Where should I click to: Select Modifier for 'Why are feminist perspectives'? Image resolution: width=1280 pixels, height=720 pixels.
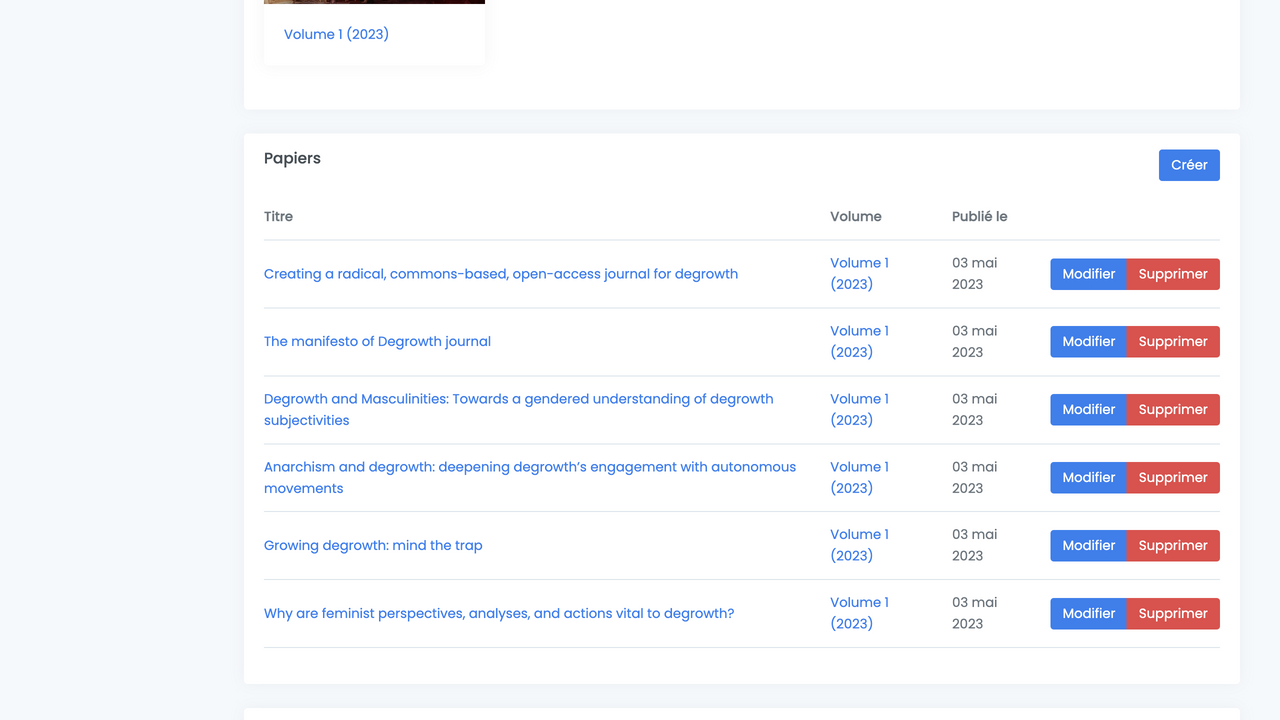1088,614
